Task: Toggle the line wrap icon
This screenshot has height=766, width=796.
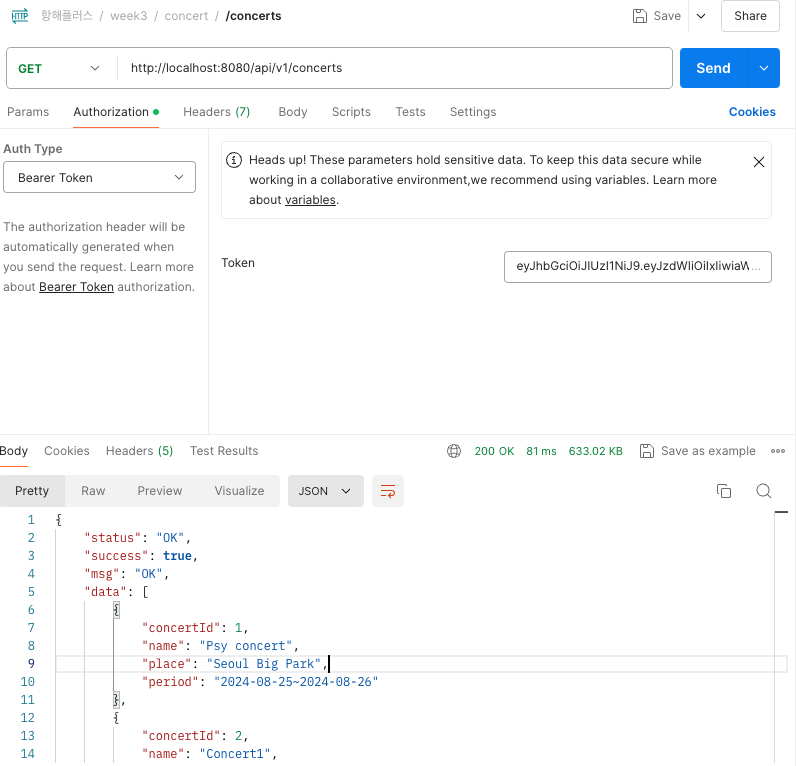Action: tap(388, 491)
